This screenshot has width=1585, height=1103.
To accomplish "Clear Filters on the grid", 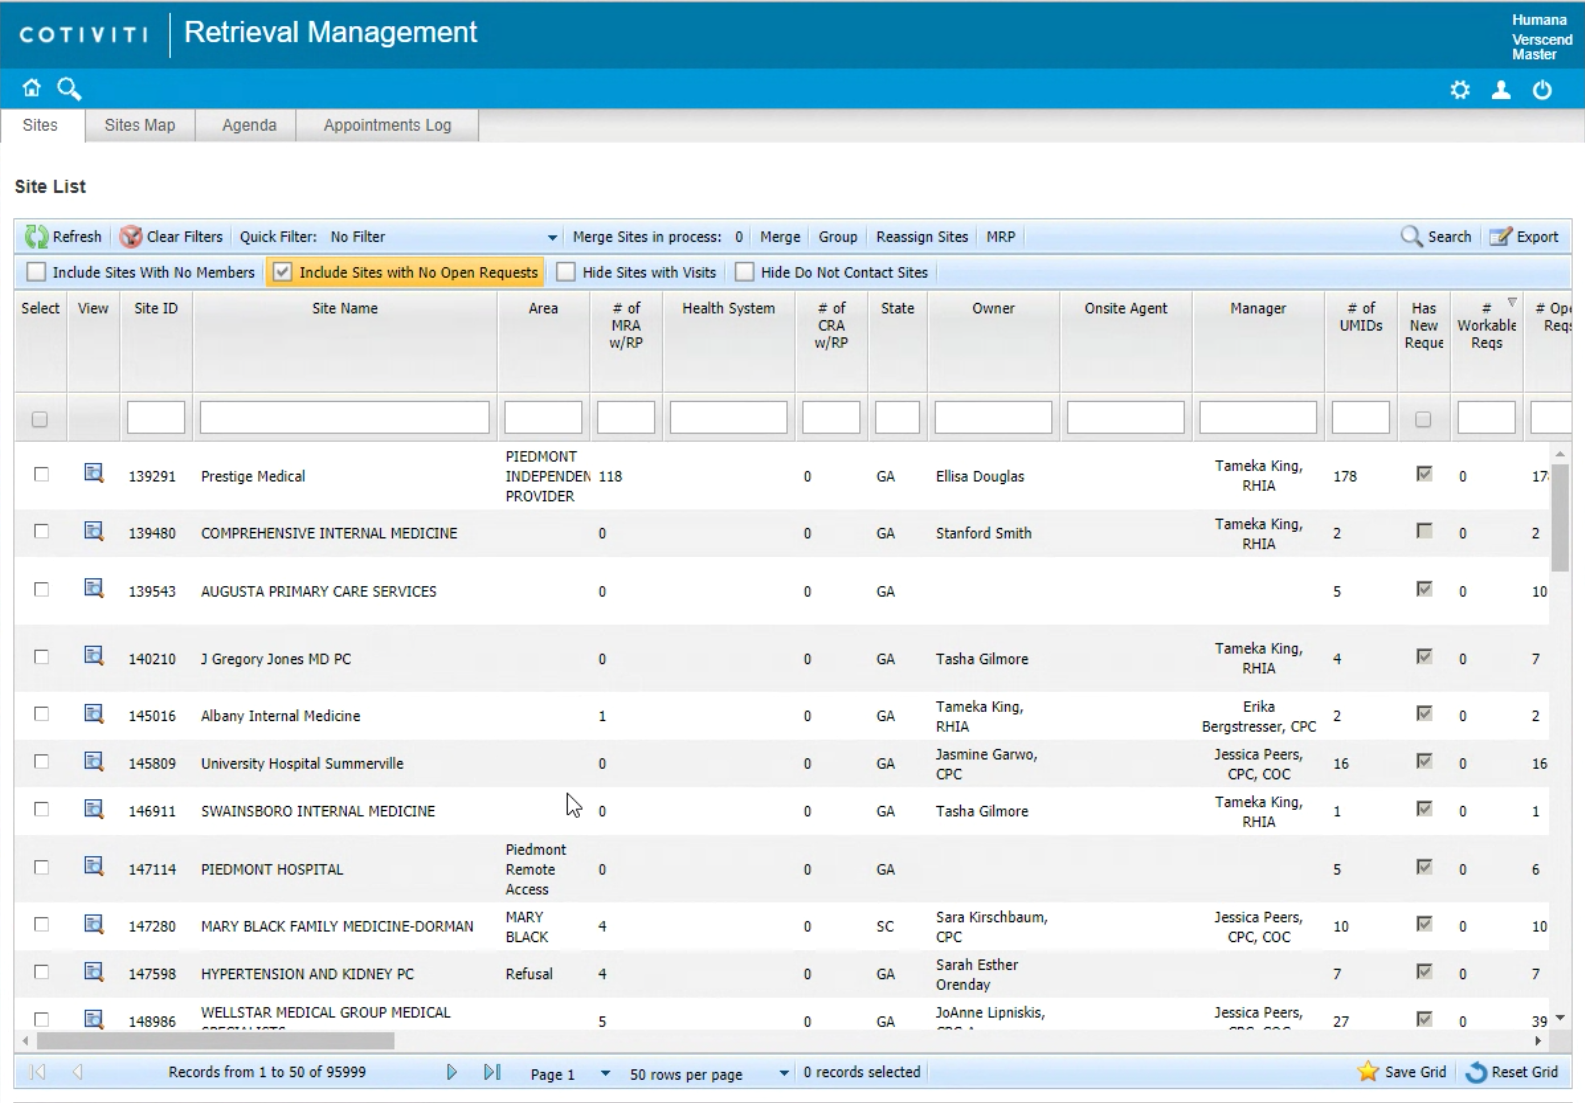I will tap(171, 237).
